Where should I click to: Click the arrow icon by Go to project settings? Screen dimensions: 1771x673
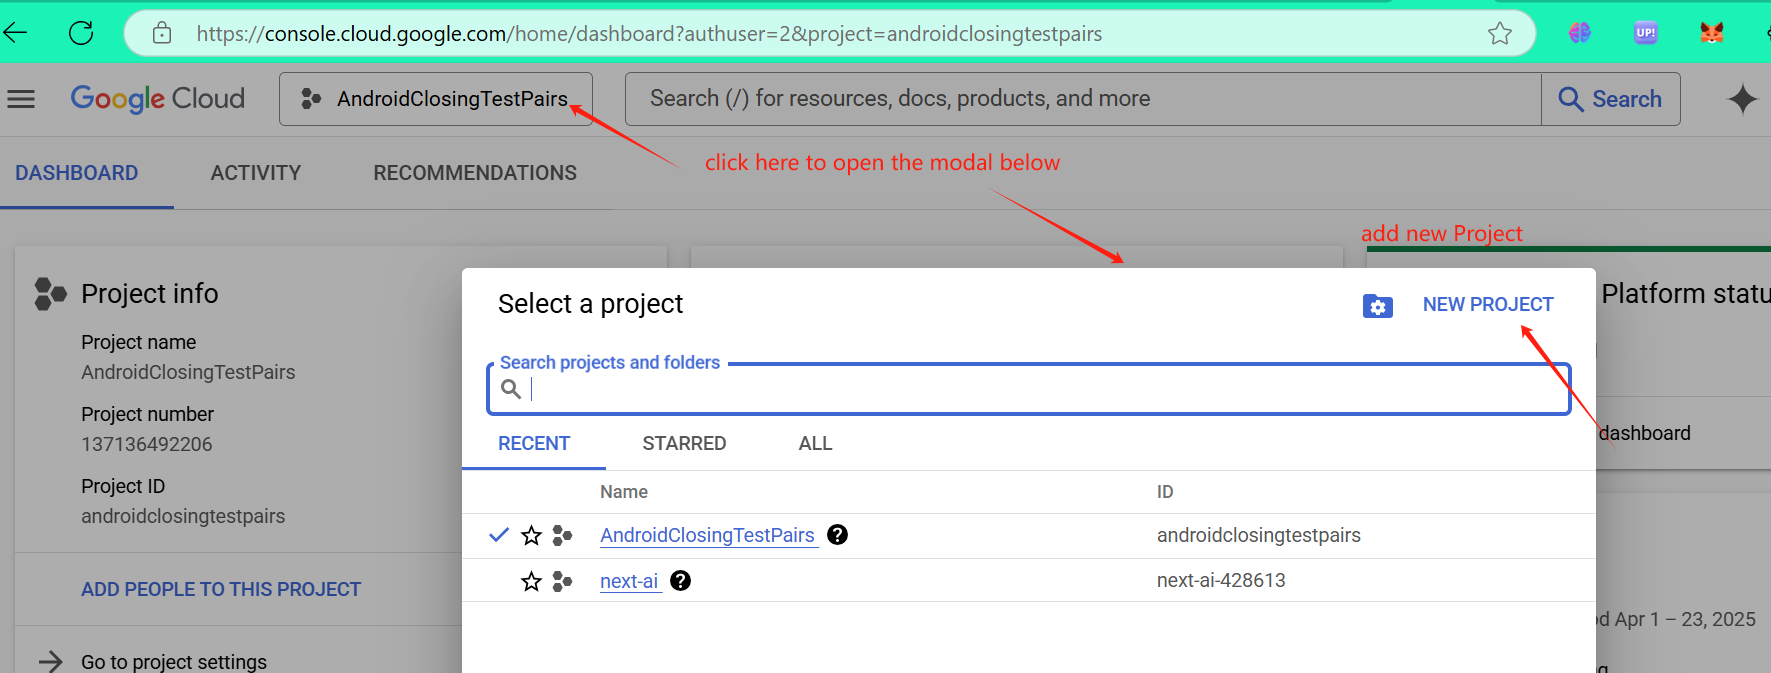tap(50, 661)
